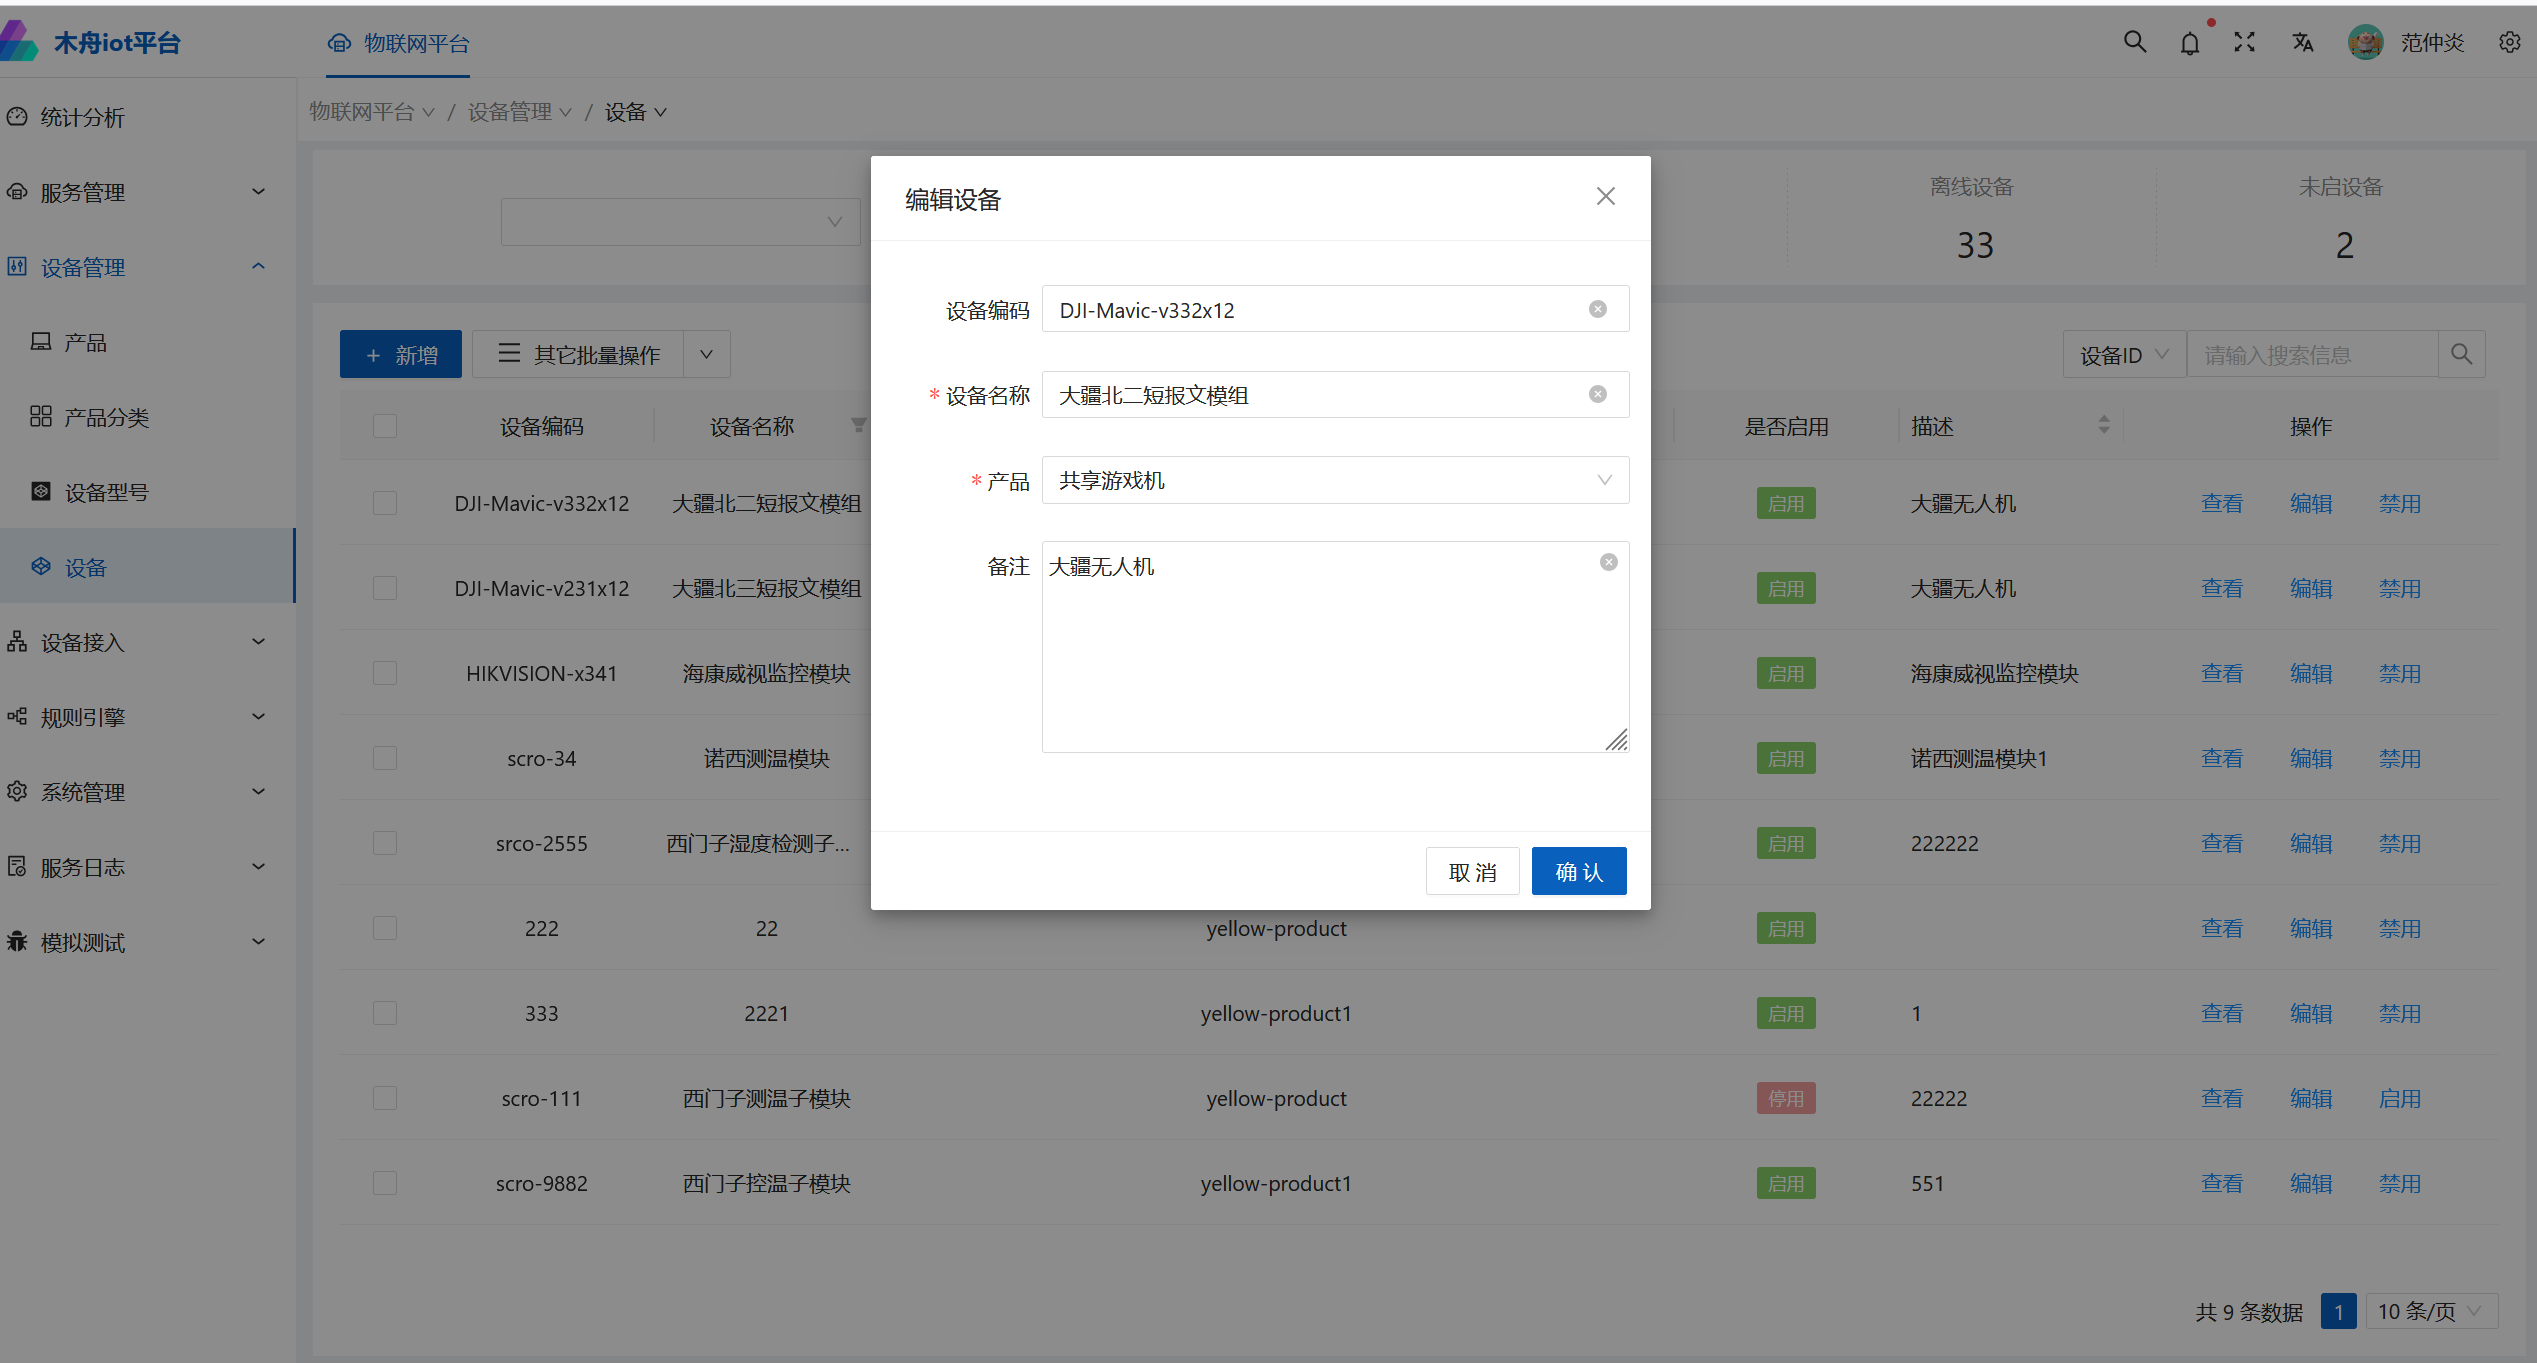Tick the checkbox for row 333
The image size is (2537, 1363).
pos(384,1013)
